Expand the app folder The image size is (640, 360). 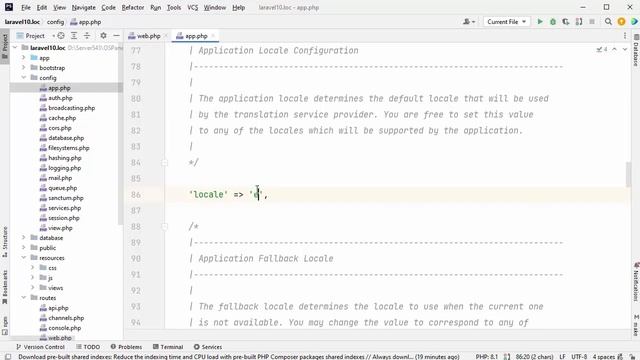click(24, 58)
